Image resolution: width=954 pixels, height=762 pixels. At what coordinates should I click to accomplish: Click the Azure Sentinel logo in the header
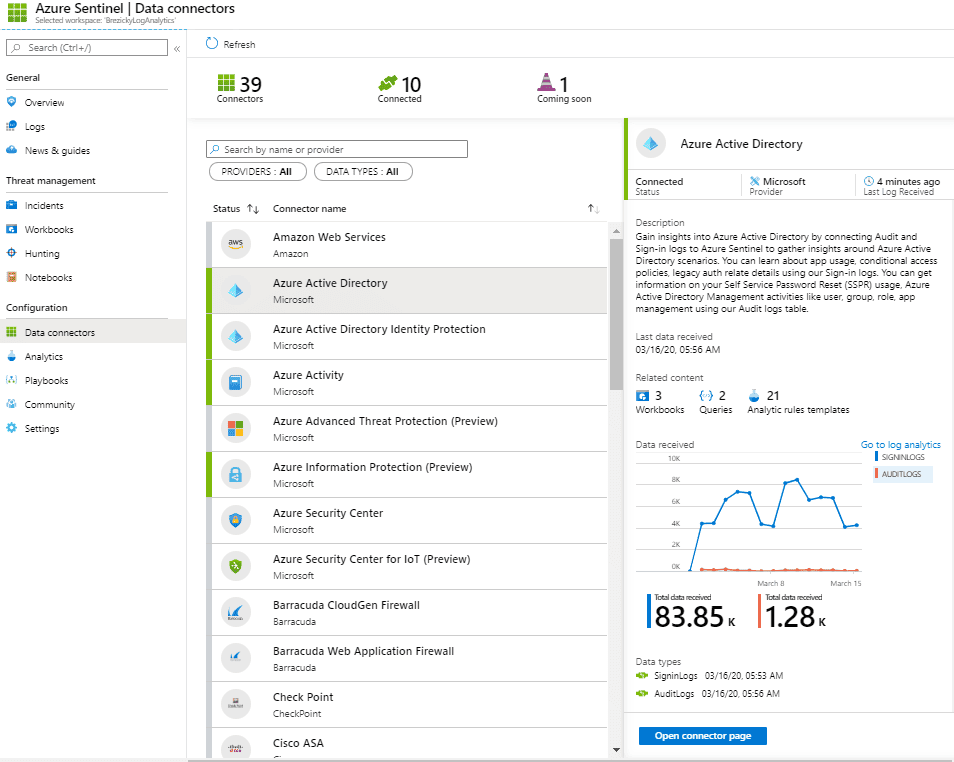point(17,12)
